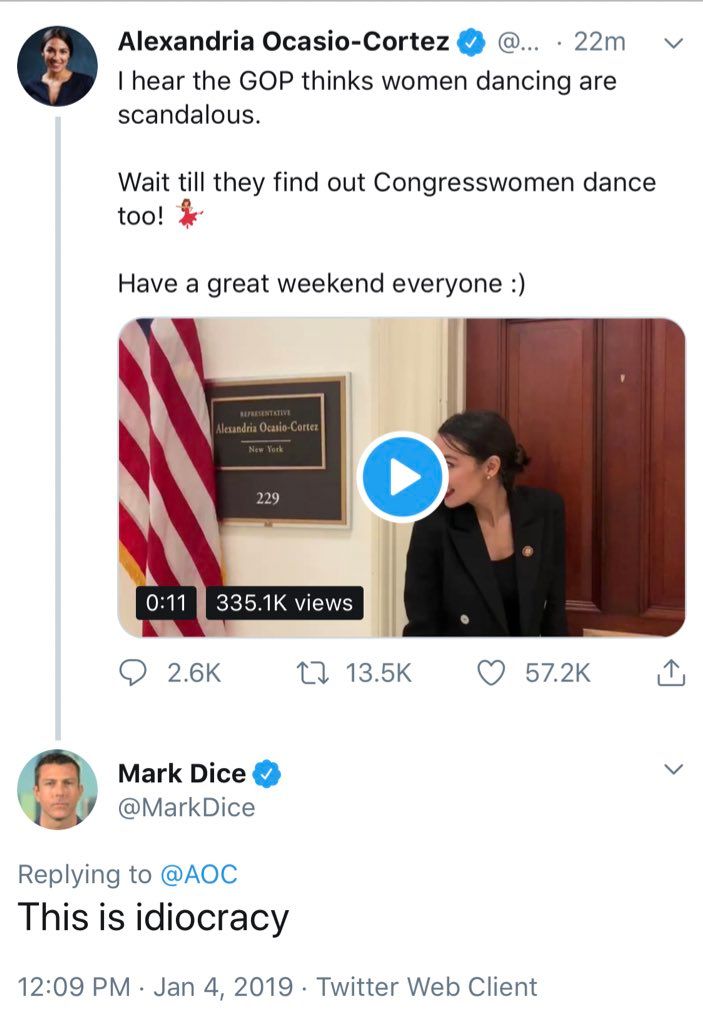The height and width of the screenshot is (1024, 703).
Task: Click the 13.5K retweet count
Action: click(378, 674)
